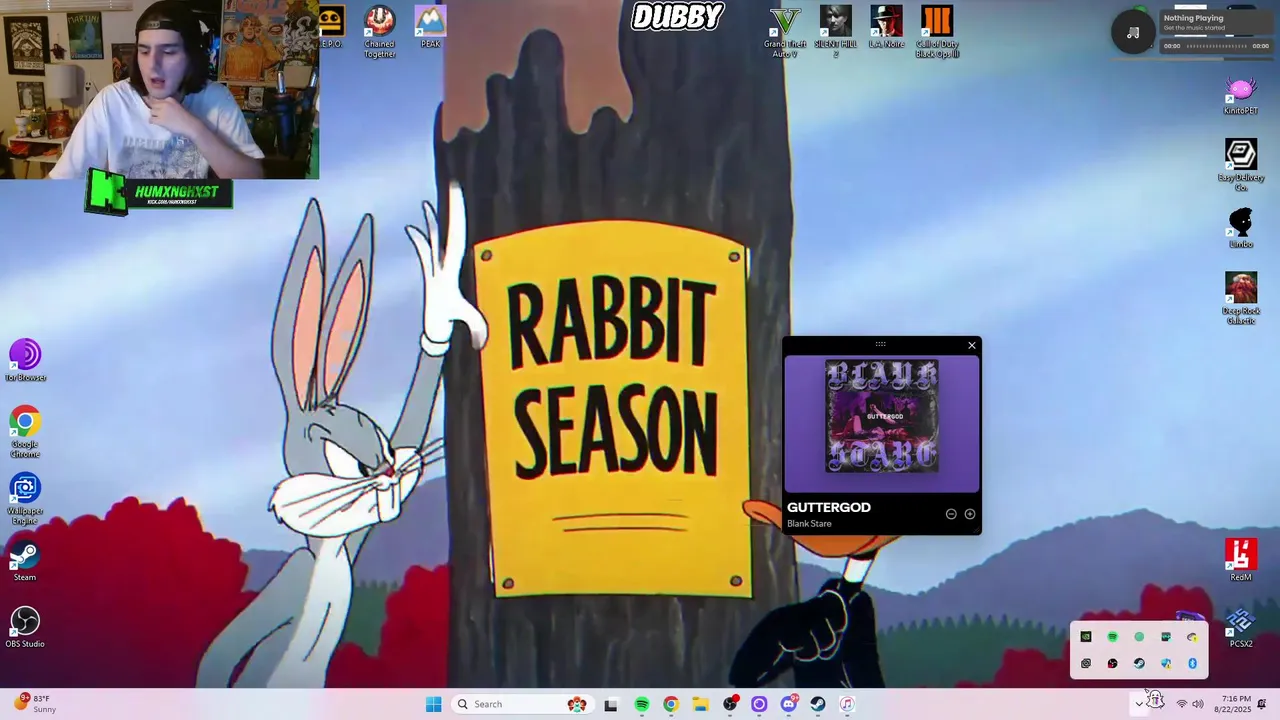The image size is (1280, 720).
Task: Close the GUTTERGOD music widget
Action: coord(971,346)
